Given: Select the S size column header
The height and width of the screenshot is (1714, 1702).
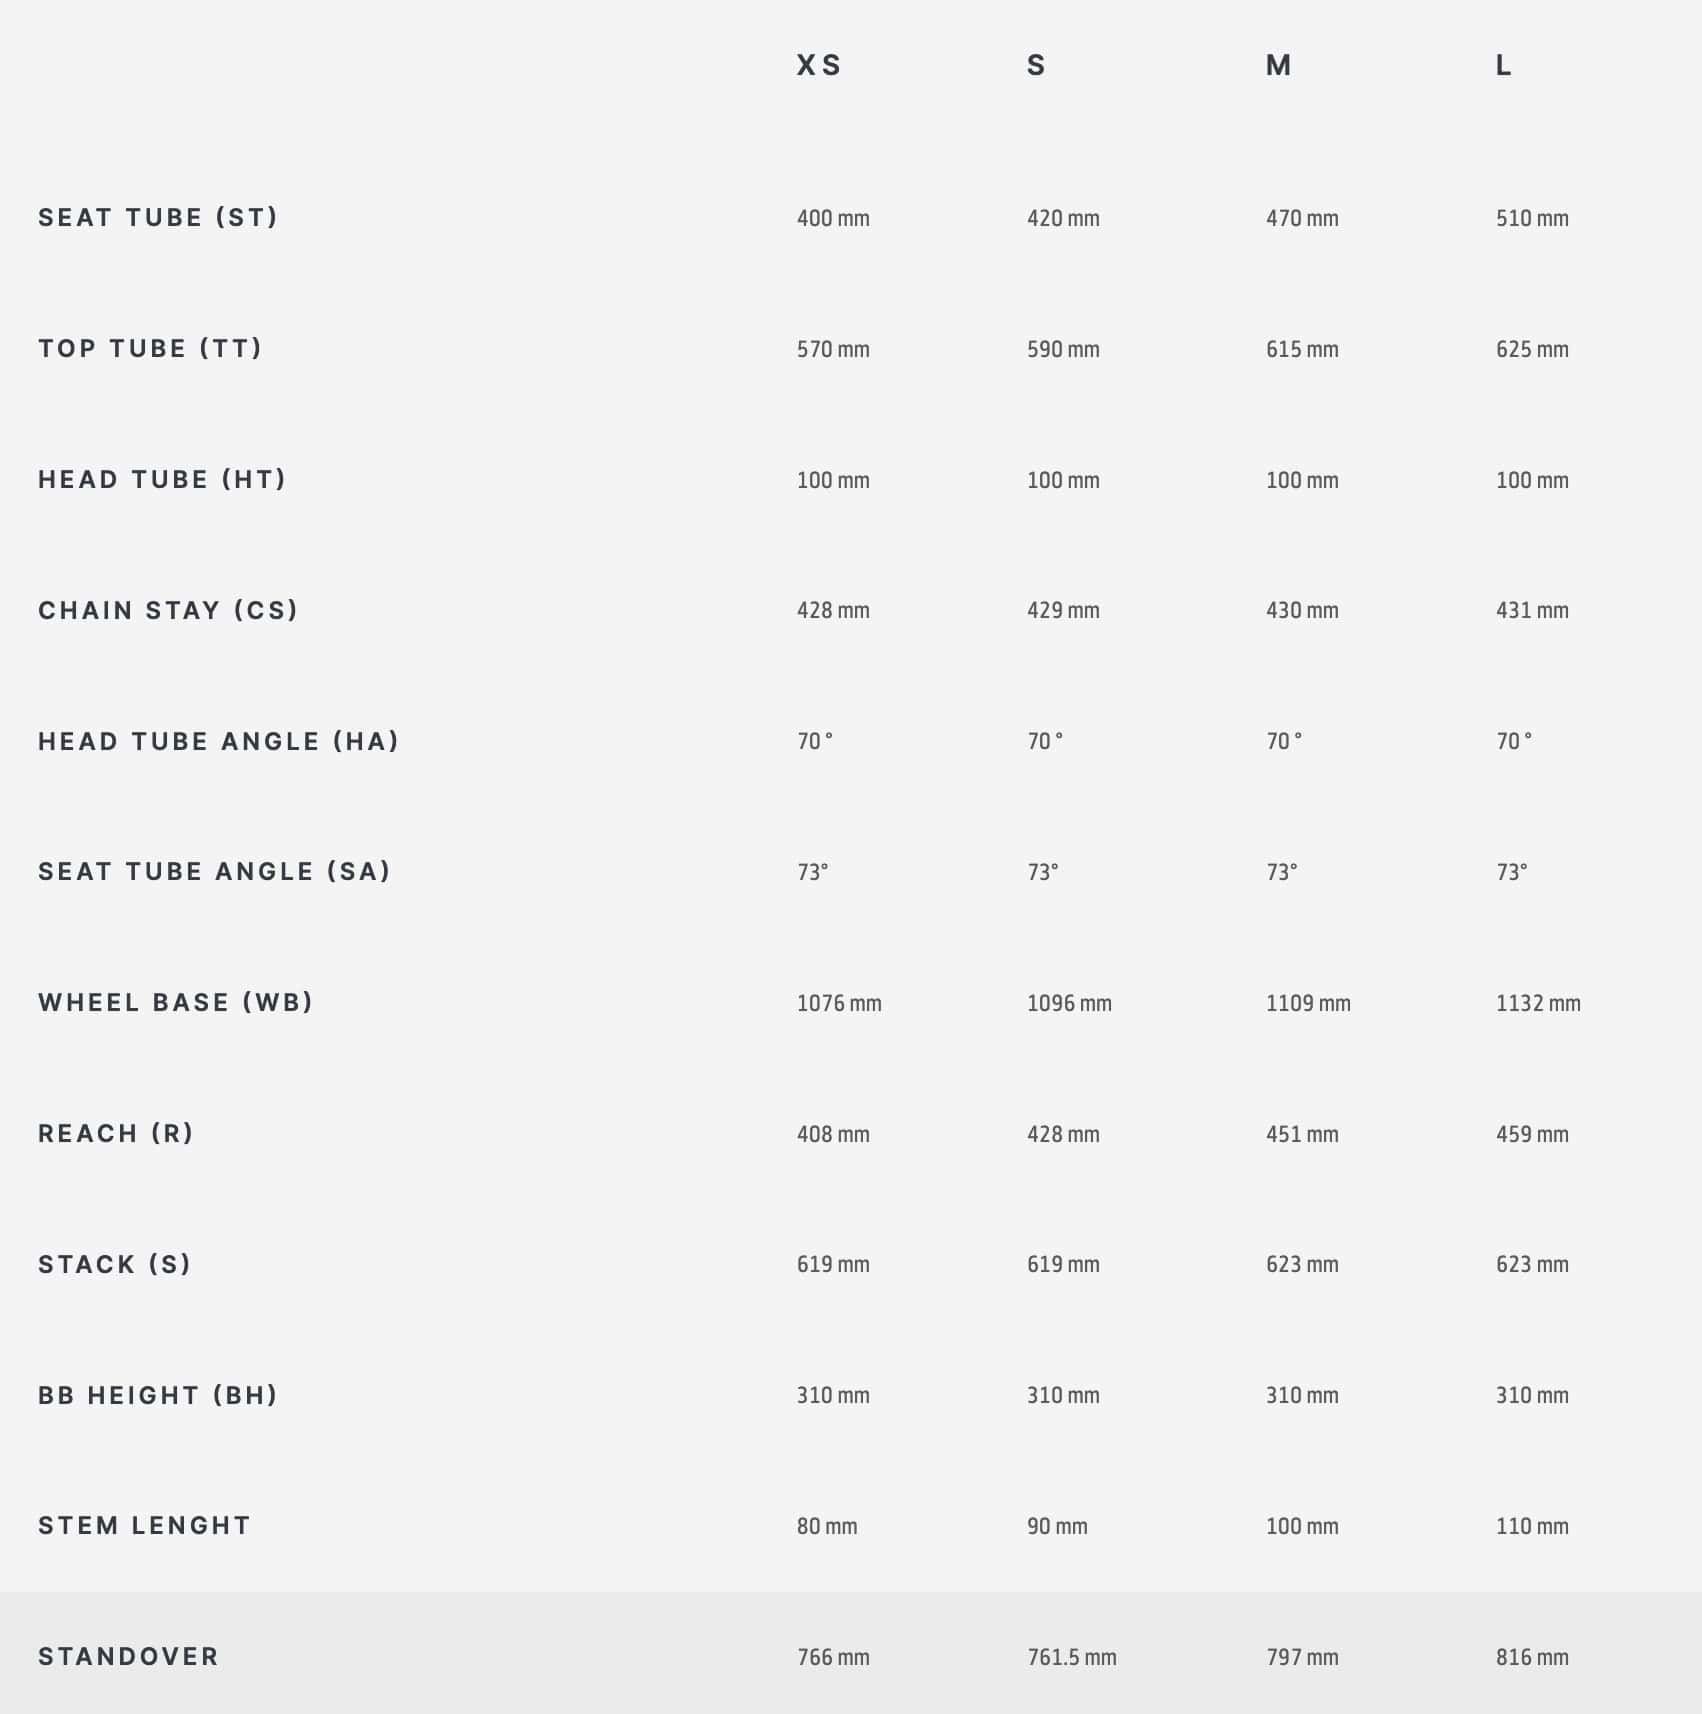Looking at the screenshot, I should pos(1036,65).
